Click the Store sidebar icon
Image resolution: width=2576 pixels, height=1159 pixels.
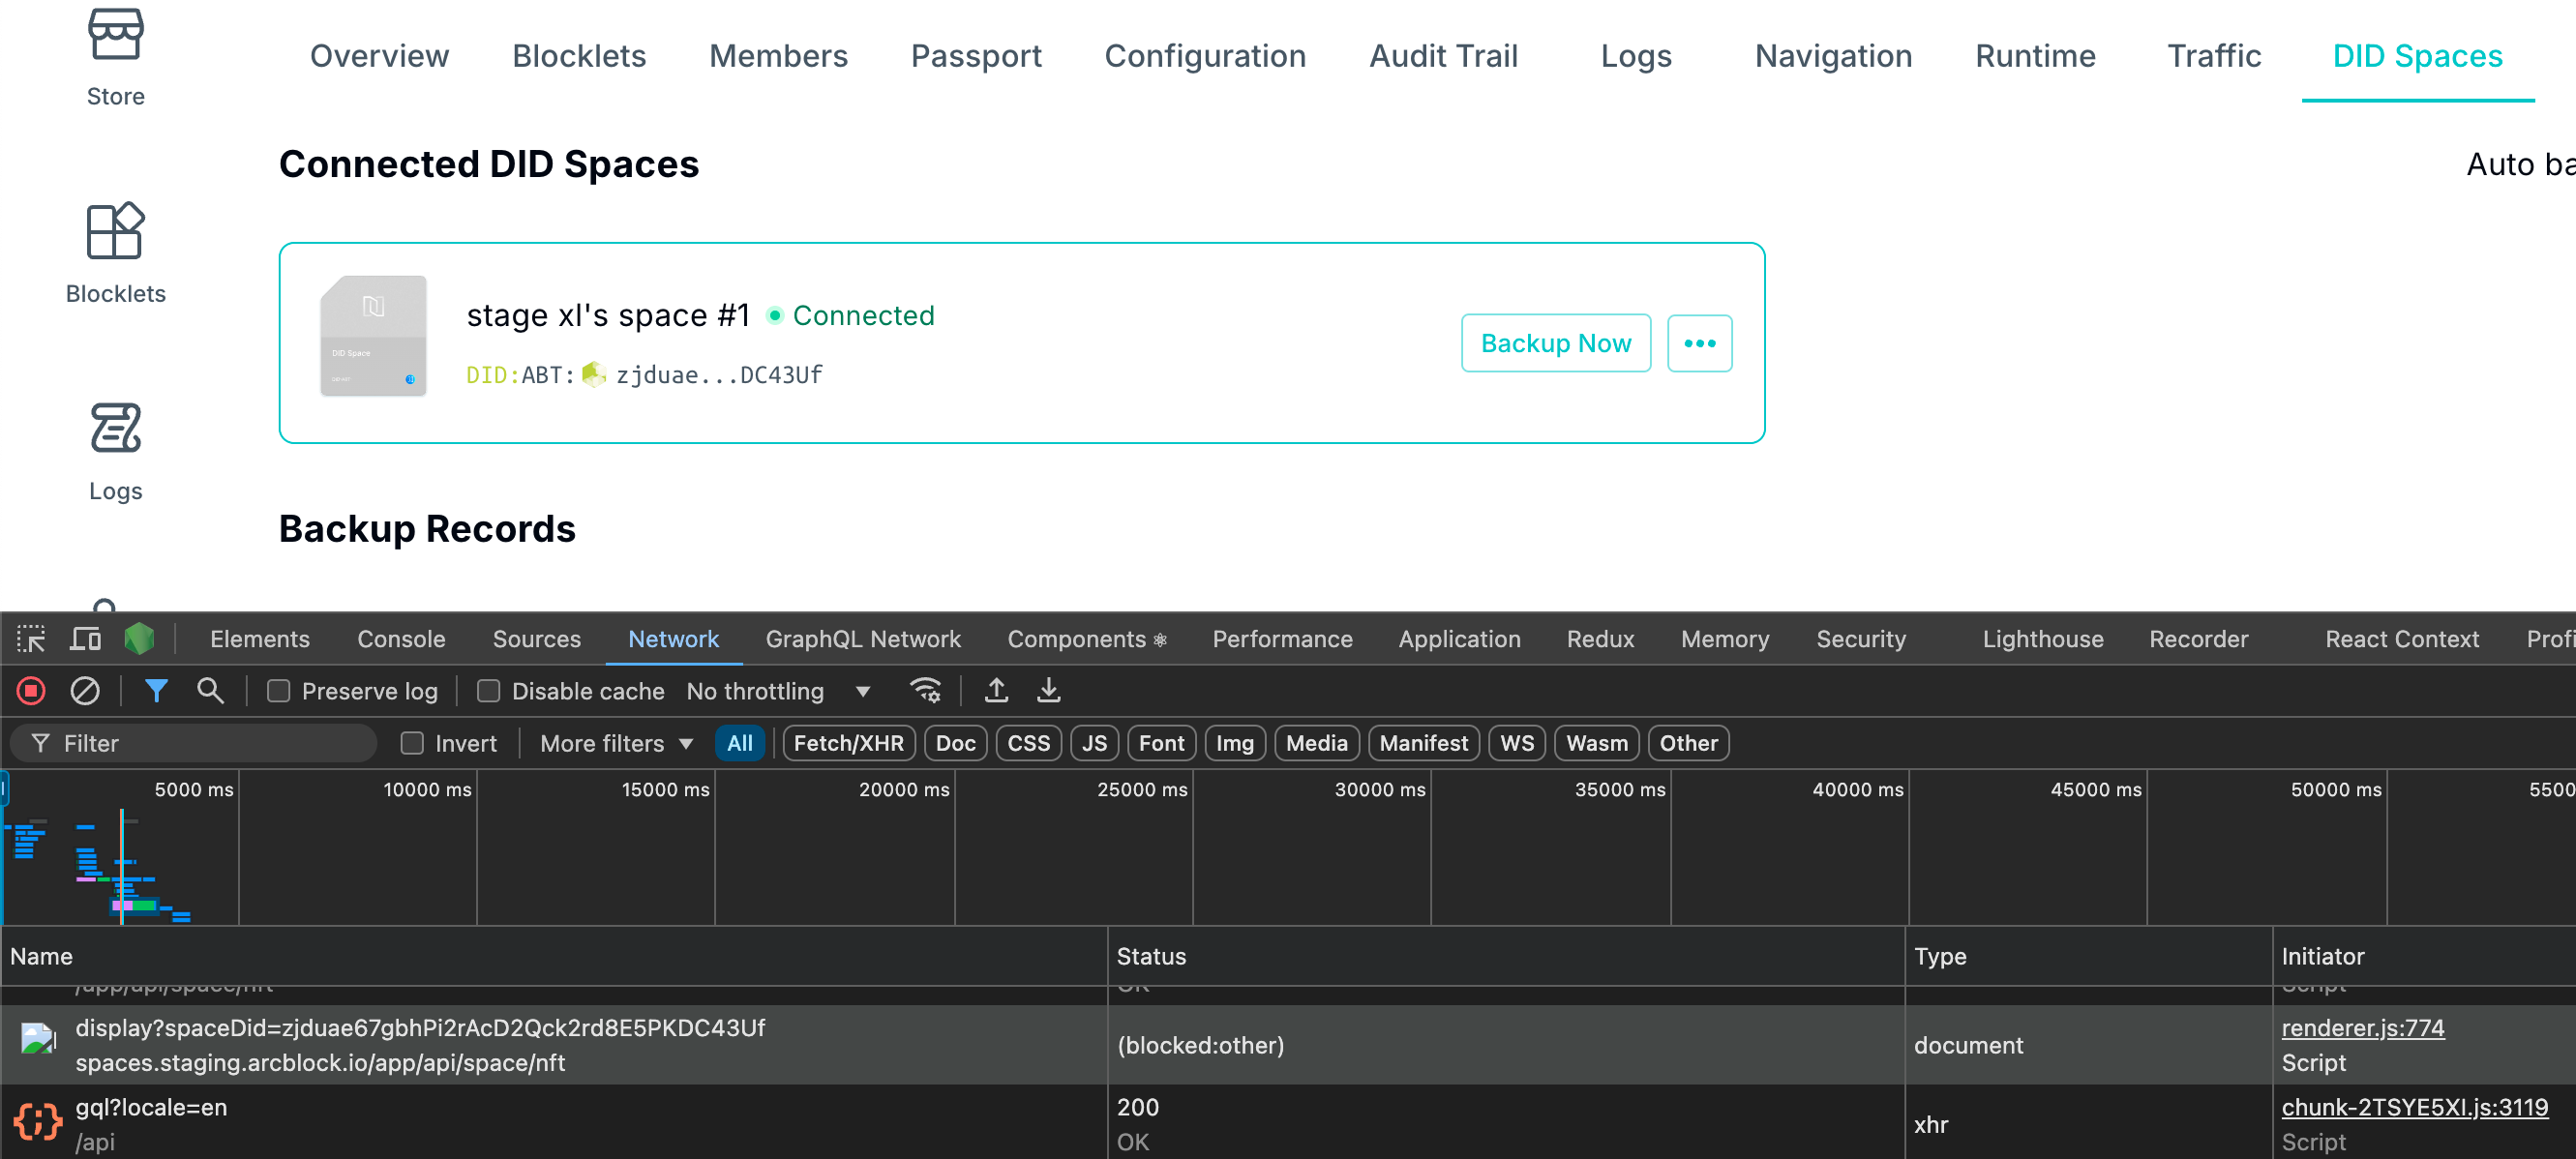pos(115,36)
